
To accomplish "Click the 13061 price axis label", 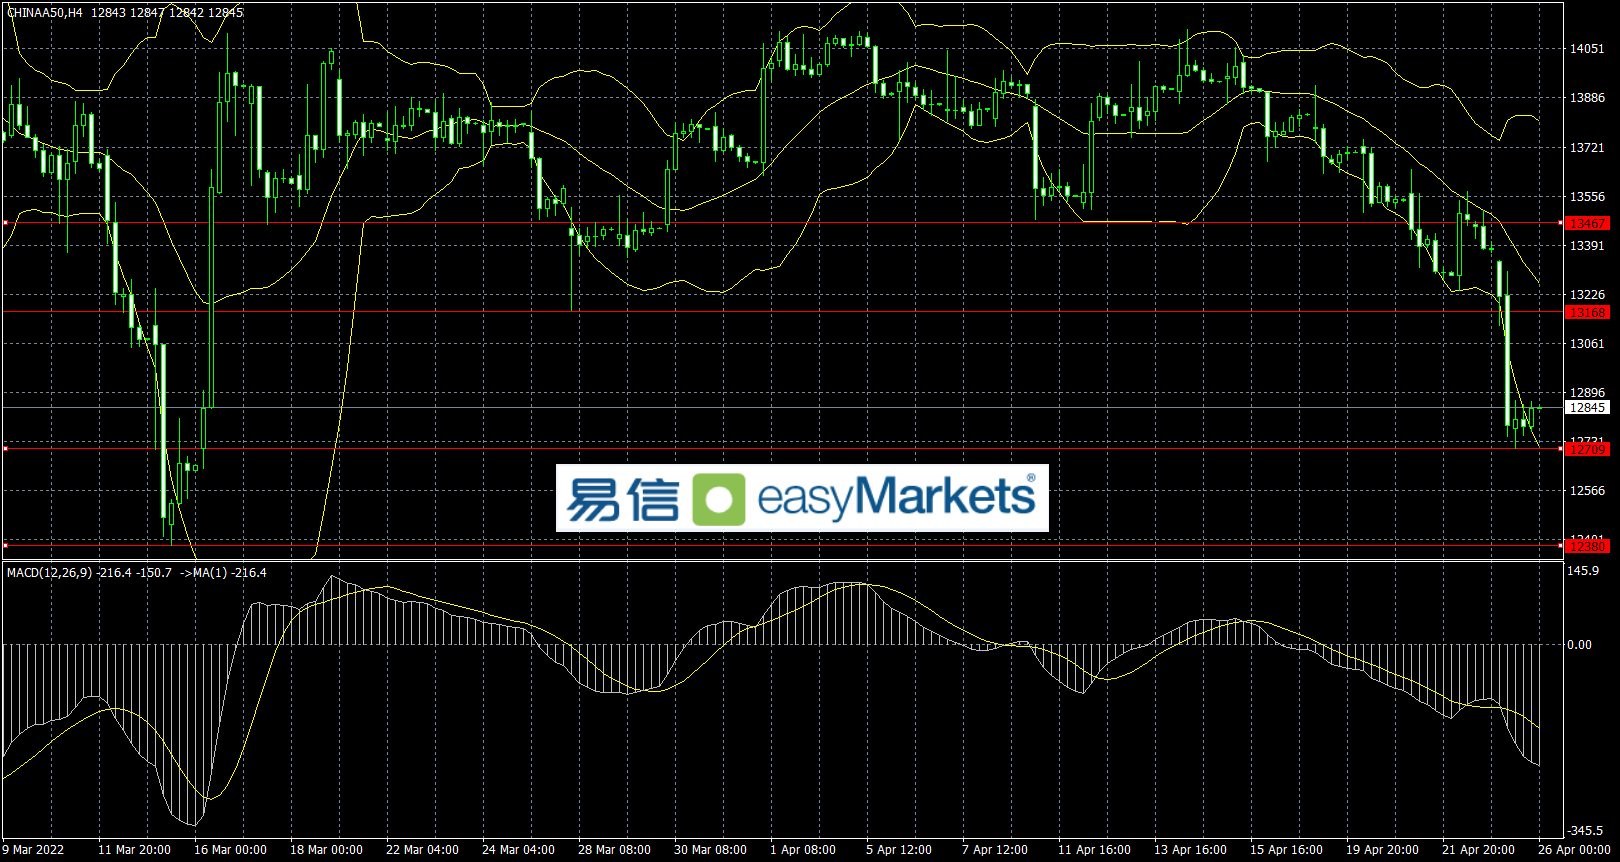I will click(x=1587, y=344).
